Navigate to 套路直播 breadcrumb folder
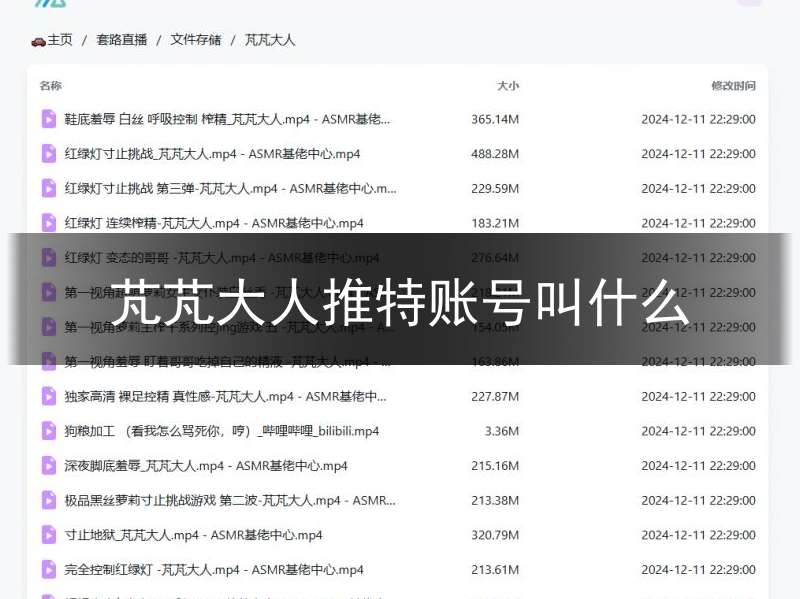This screenshot has width=800, height=599. point(121,40)
